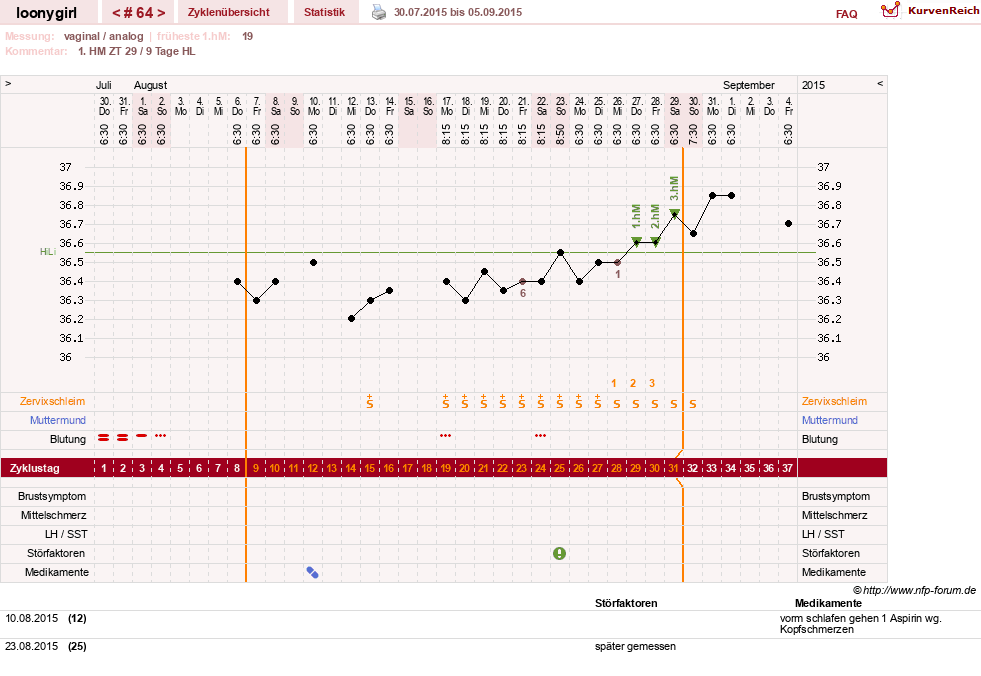Click the LH / SST label on the left
The height and width of the screenshot is (676, 981).
point(66,534)
